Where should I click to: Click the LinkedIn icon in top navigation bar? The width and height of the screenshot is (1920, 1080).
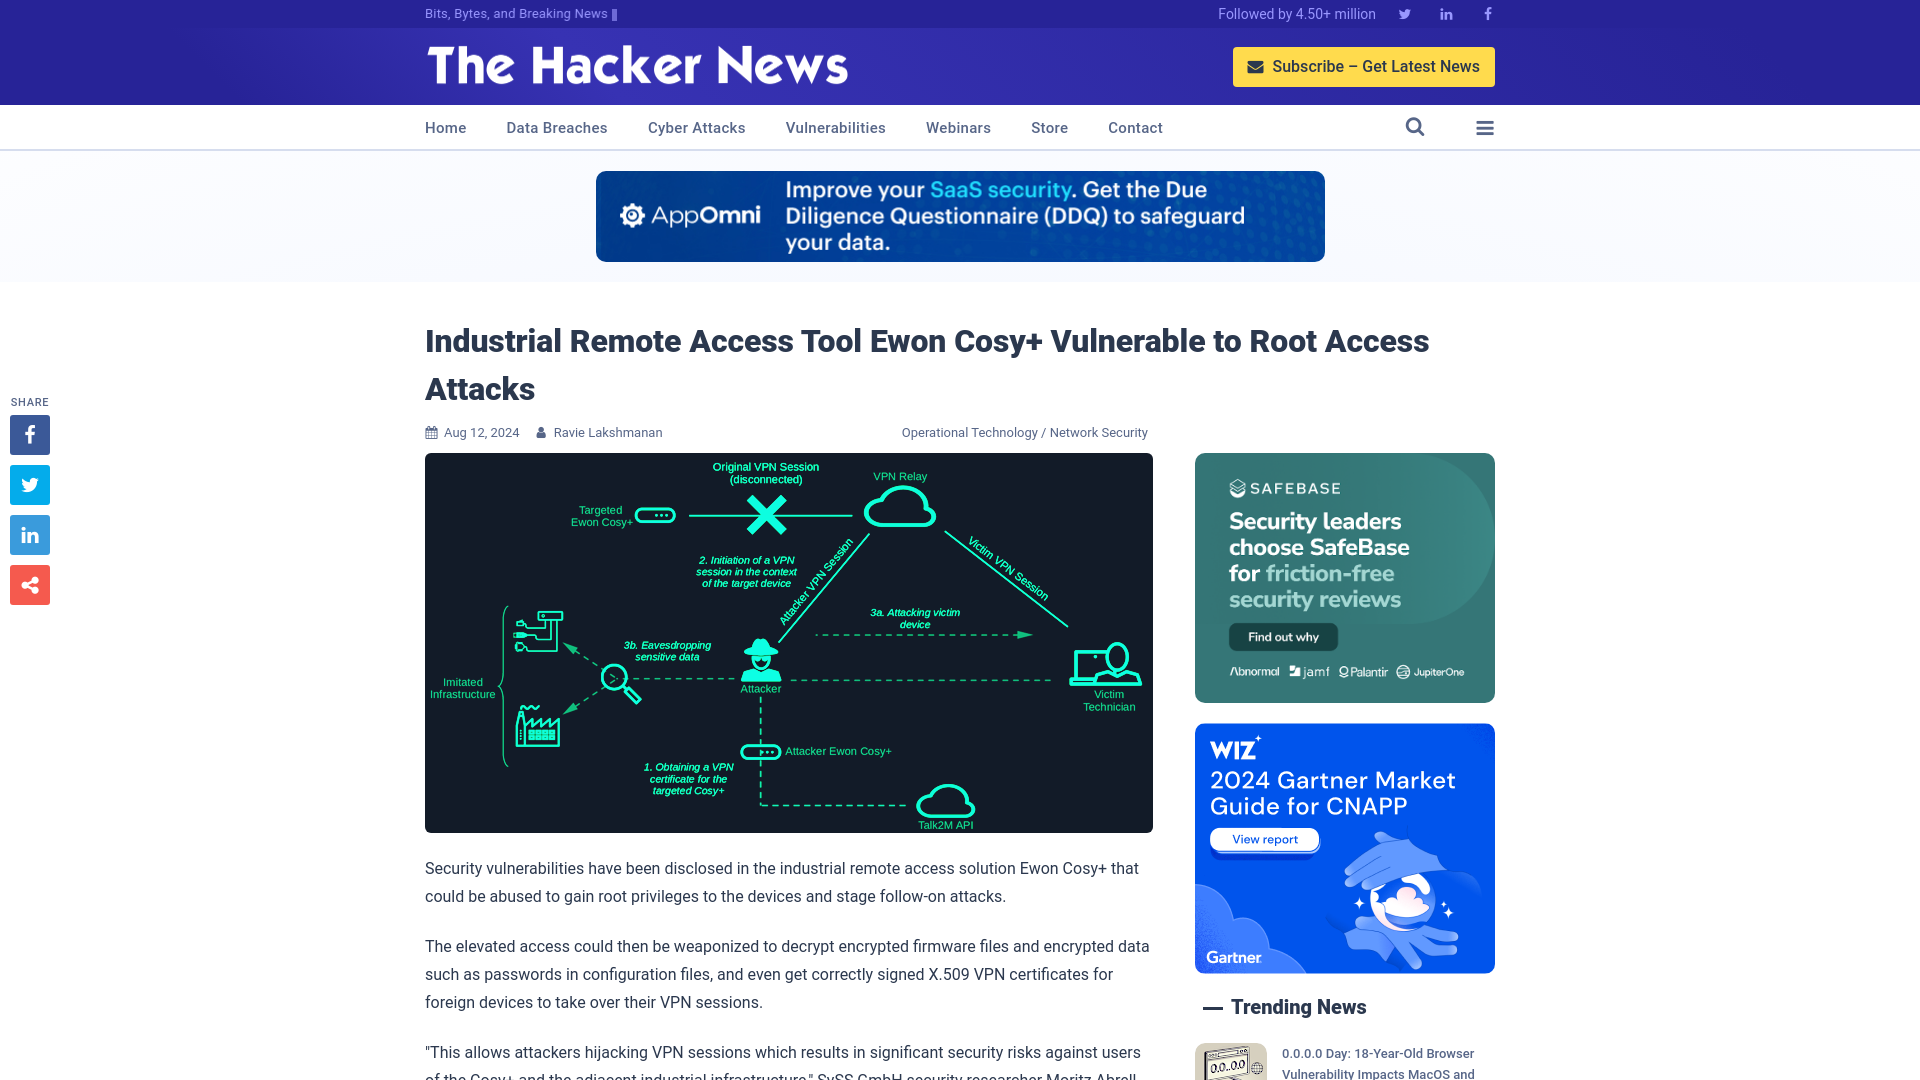pyautogui.click(x=1445, y=15)
